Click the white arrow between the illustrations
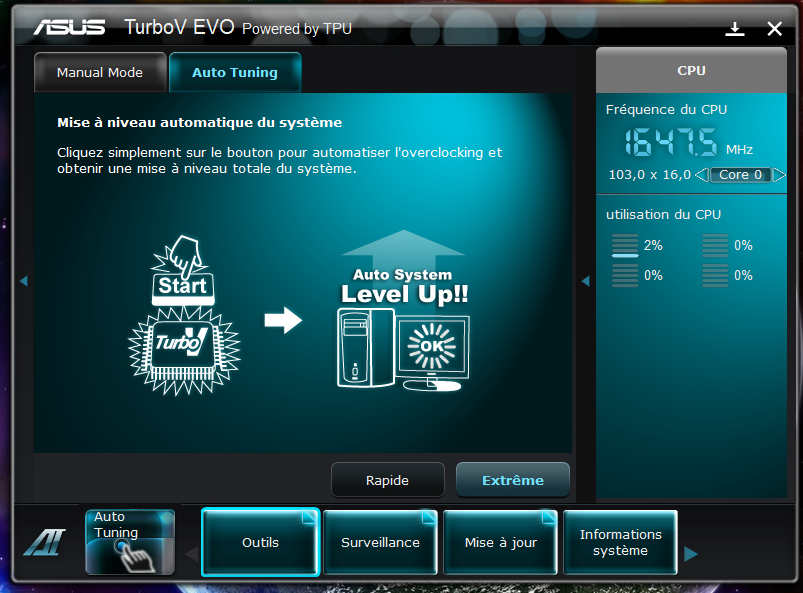The height and width of the screenshot is (593, 803). 283,321
